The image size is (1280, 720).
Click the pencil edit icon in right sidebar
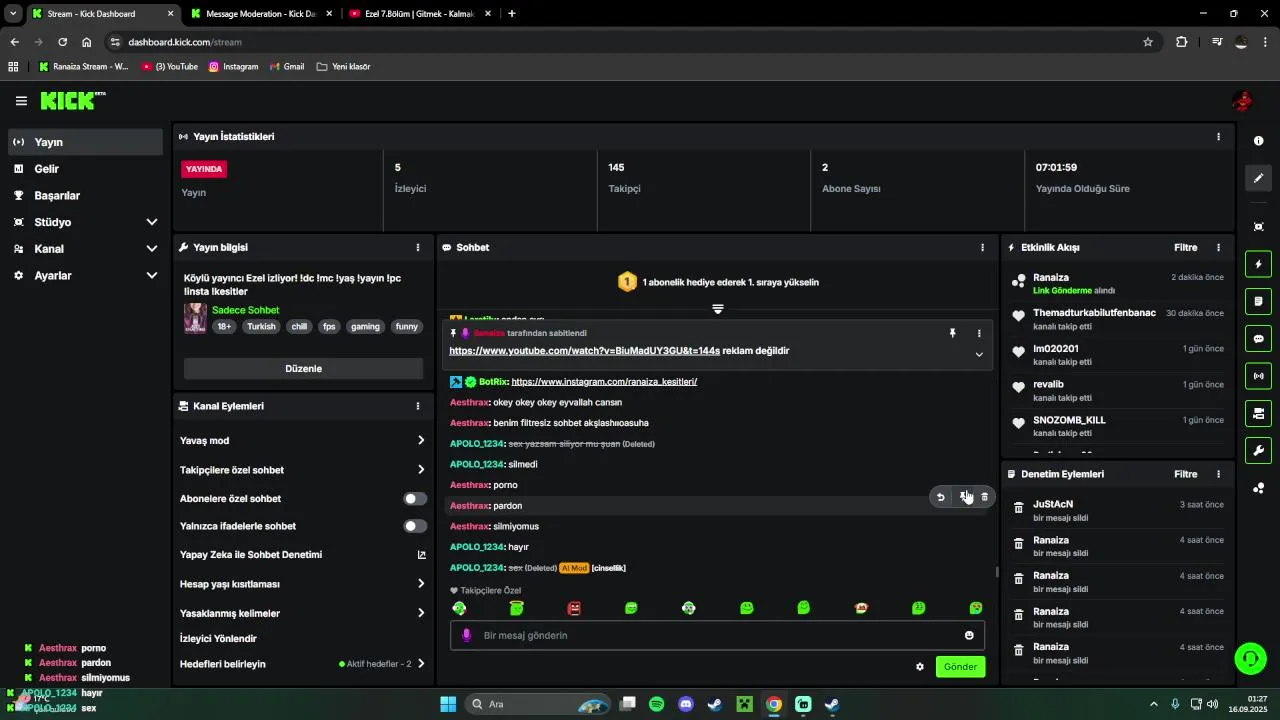click(1259, 178)
